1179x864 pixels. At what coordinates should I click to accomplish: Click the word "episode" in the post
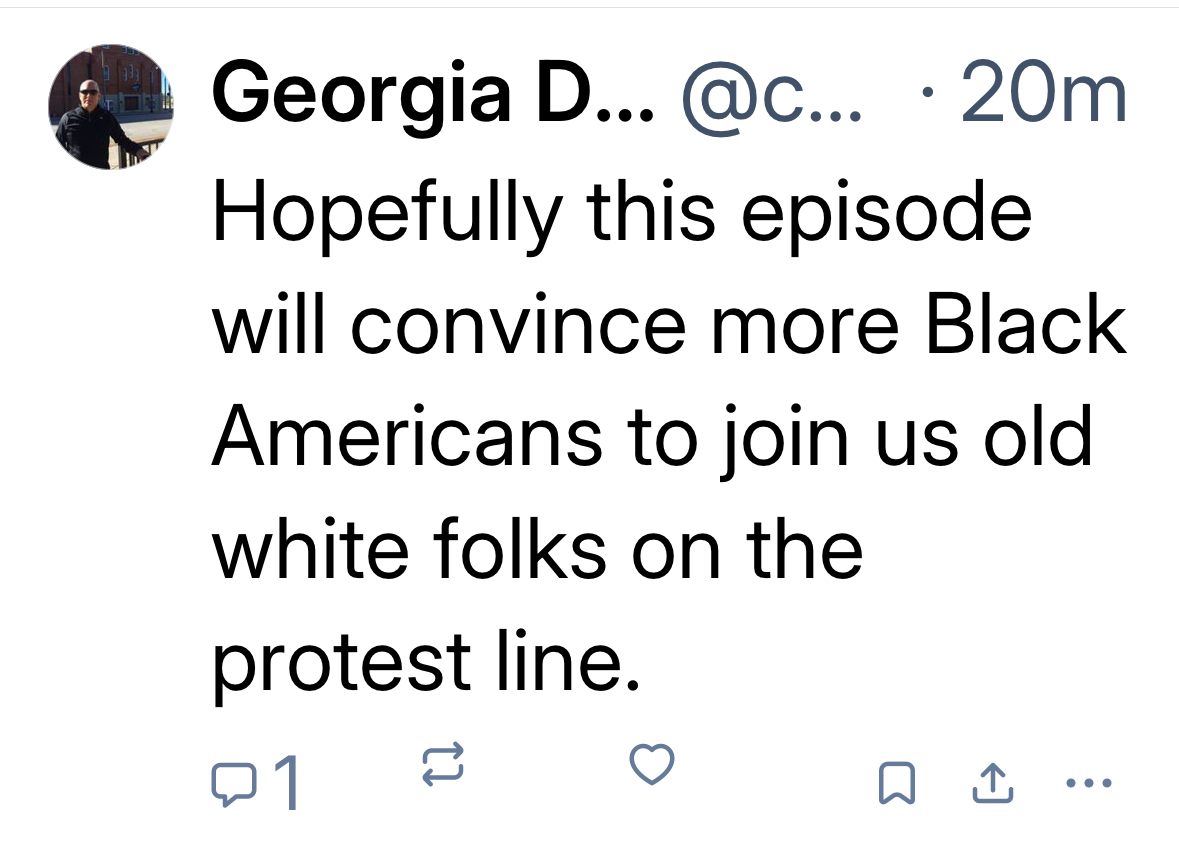[886, 215]
